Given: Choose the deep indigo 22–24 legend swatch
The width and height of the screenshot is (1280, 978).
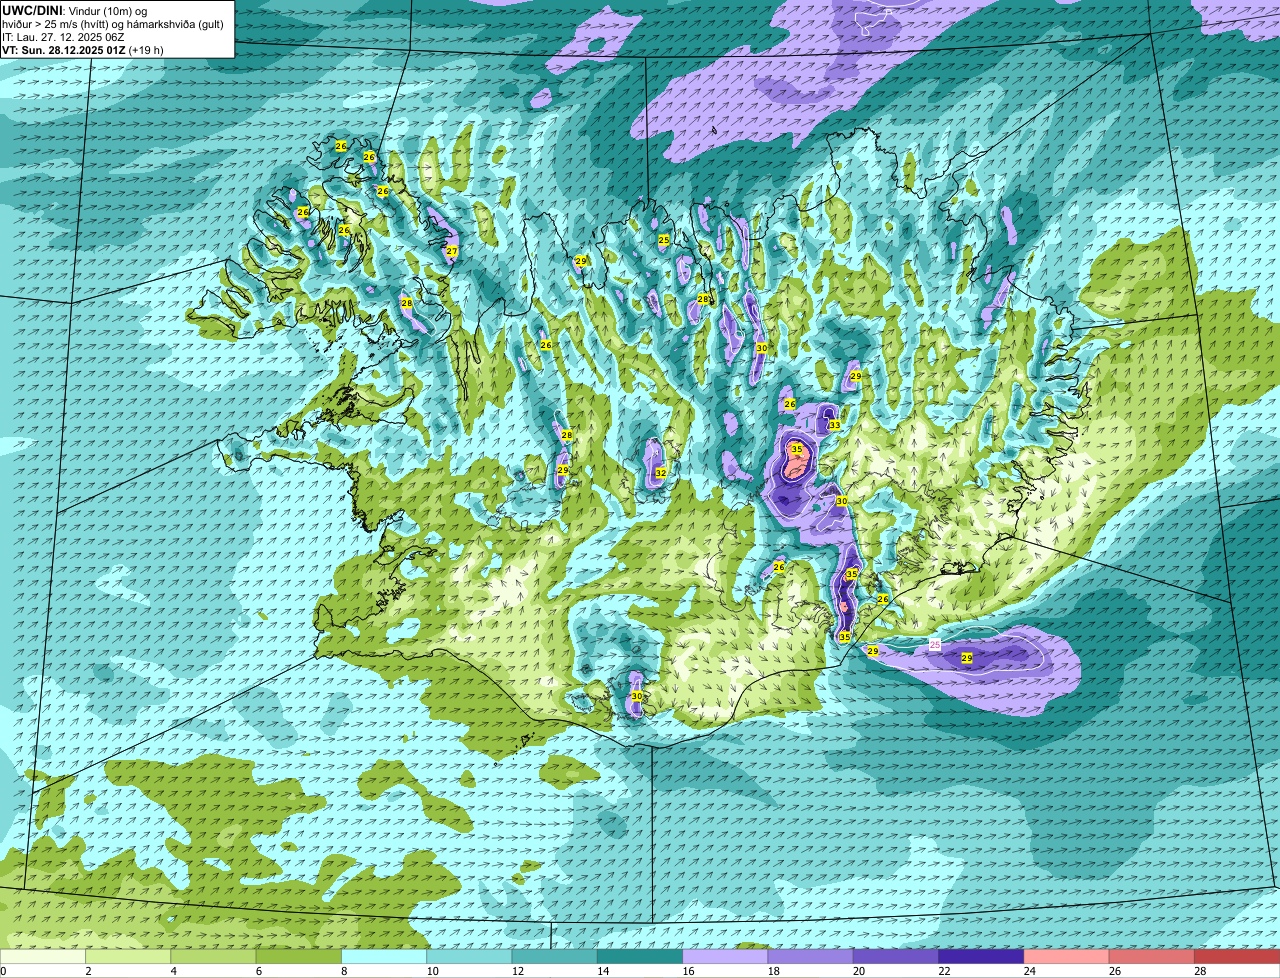Looking at the screenshot, I should pos(981,956).
